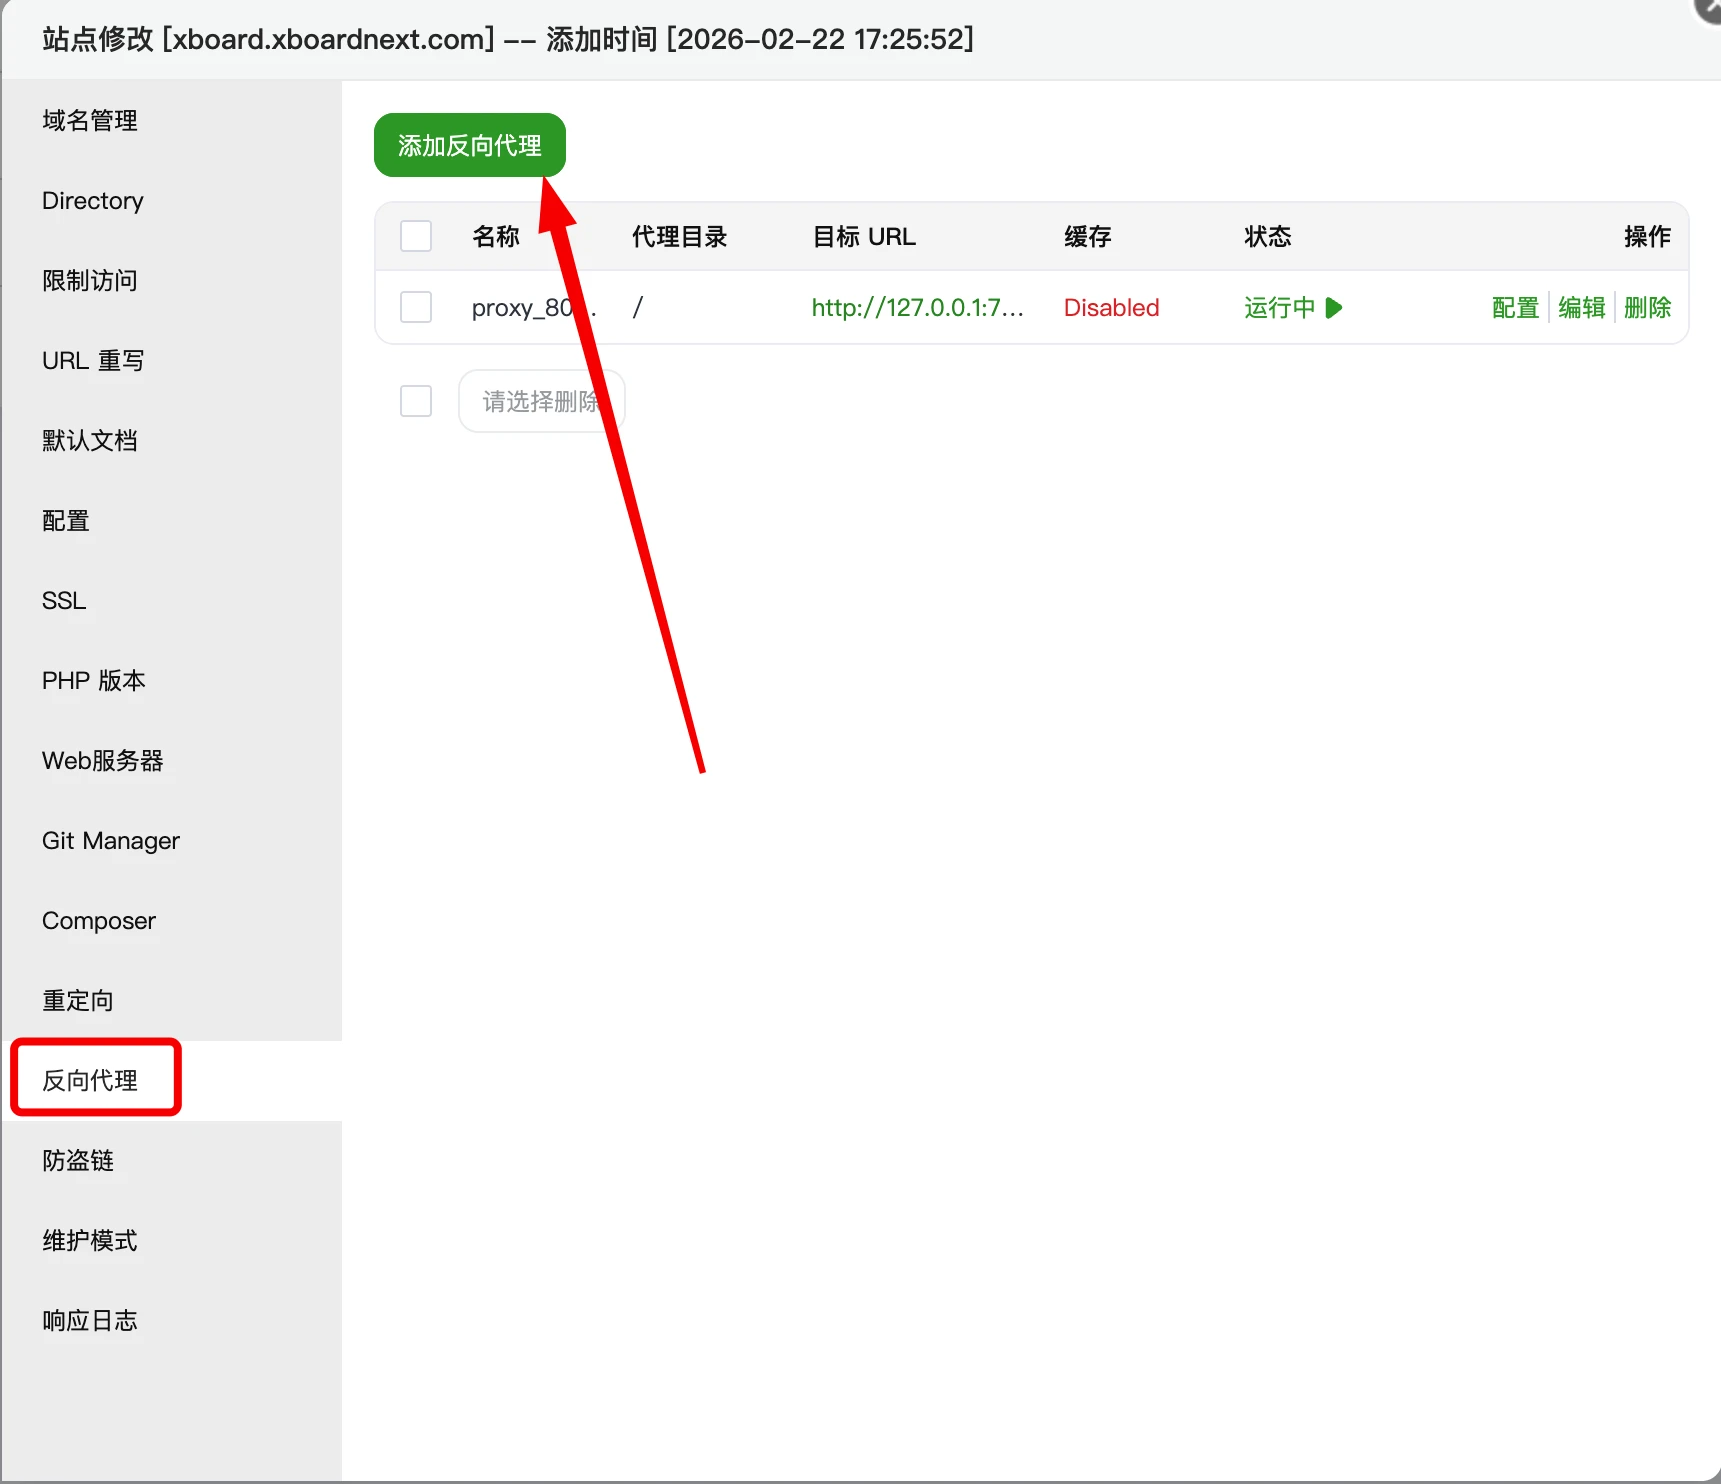This screenshot has width=1721, height=1484.
Task: Open the 请选择删除 batch action dropdown
Action: click(540, 401)
